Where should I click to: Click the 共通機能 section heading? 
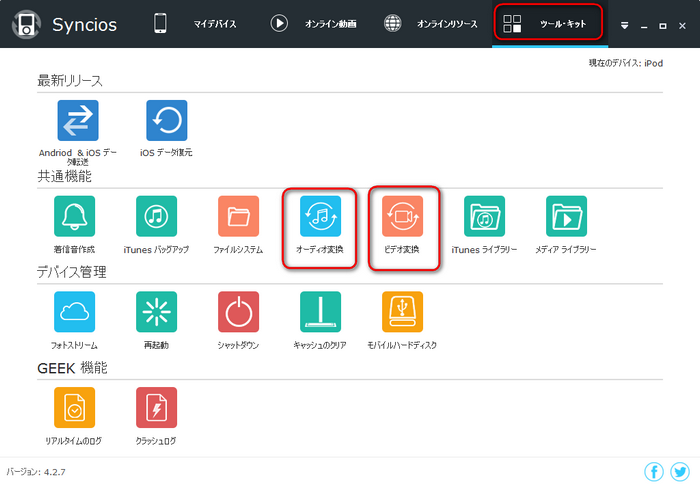coord(64,176)
